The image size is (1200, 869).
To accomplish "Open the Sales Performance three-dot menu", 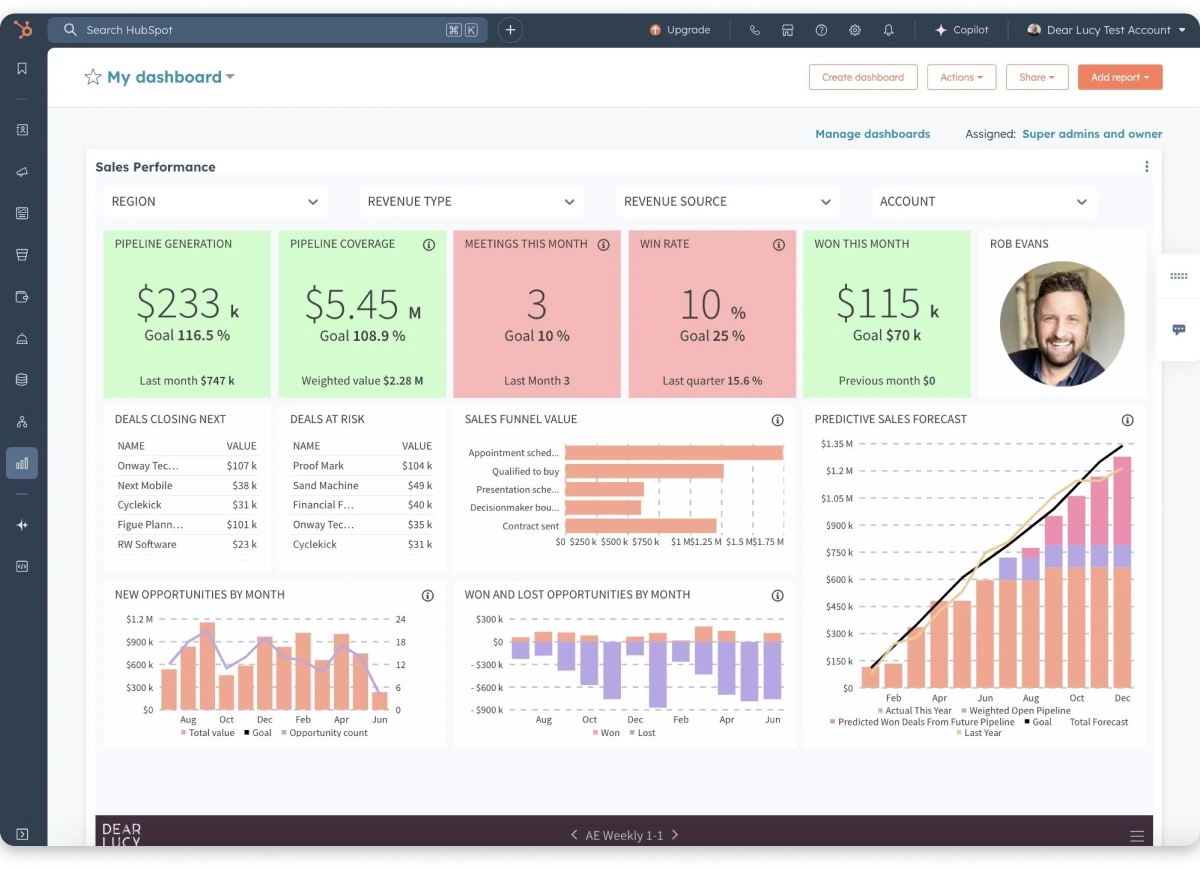I will point(1147,167).
